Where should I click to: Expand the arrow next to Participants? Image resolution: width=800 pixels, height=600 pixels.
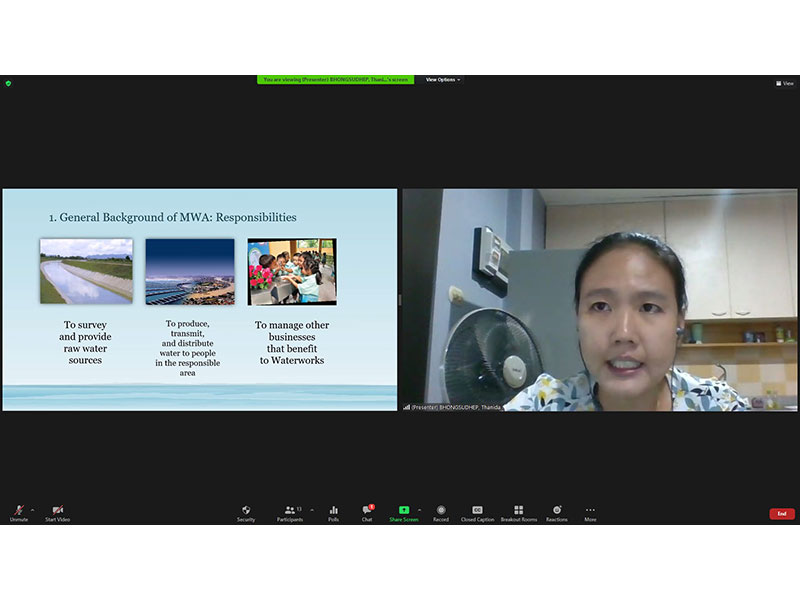coord(311,509)
